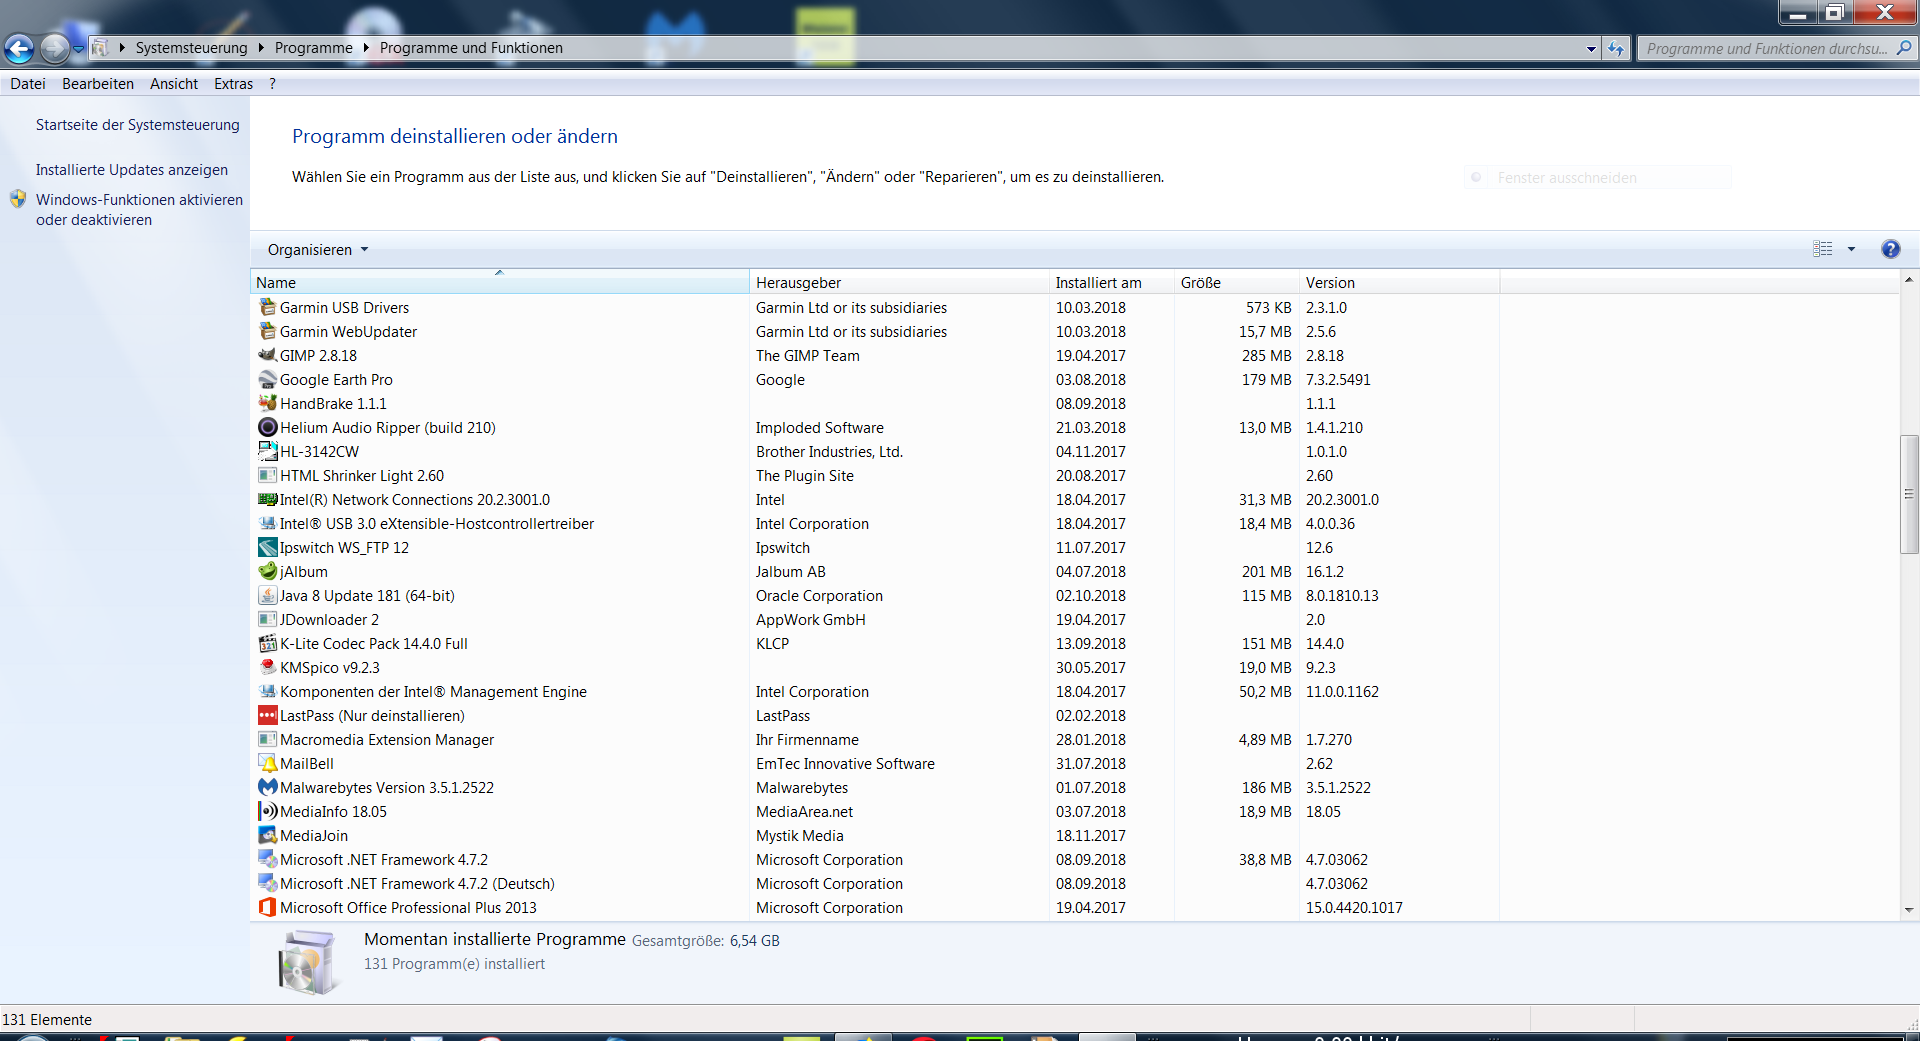Sort by the Größe column header
Viewport: 1920px width, 1041px height.
pyautogui.click(x=1236, y=282)
